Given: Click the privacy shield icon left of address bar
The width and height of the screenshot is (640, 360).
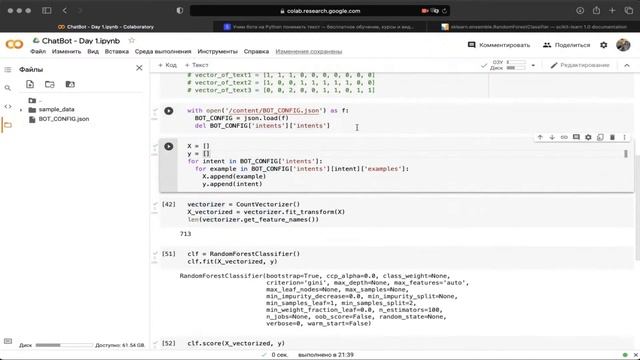Looking at the screenshot, I should [180, 11].
